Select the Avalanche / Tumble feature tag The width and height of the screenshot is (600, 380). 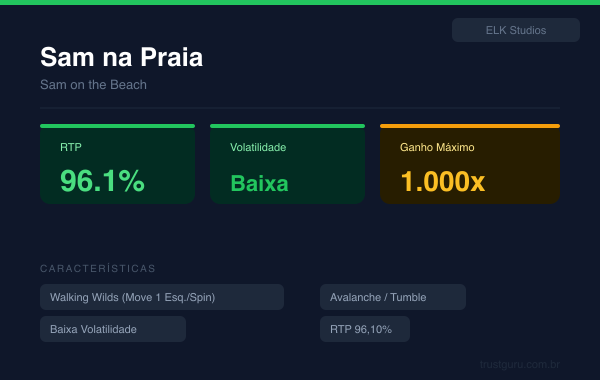click(393, 297)
